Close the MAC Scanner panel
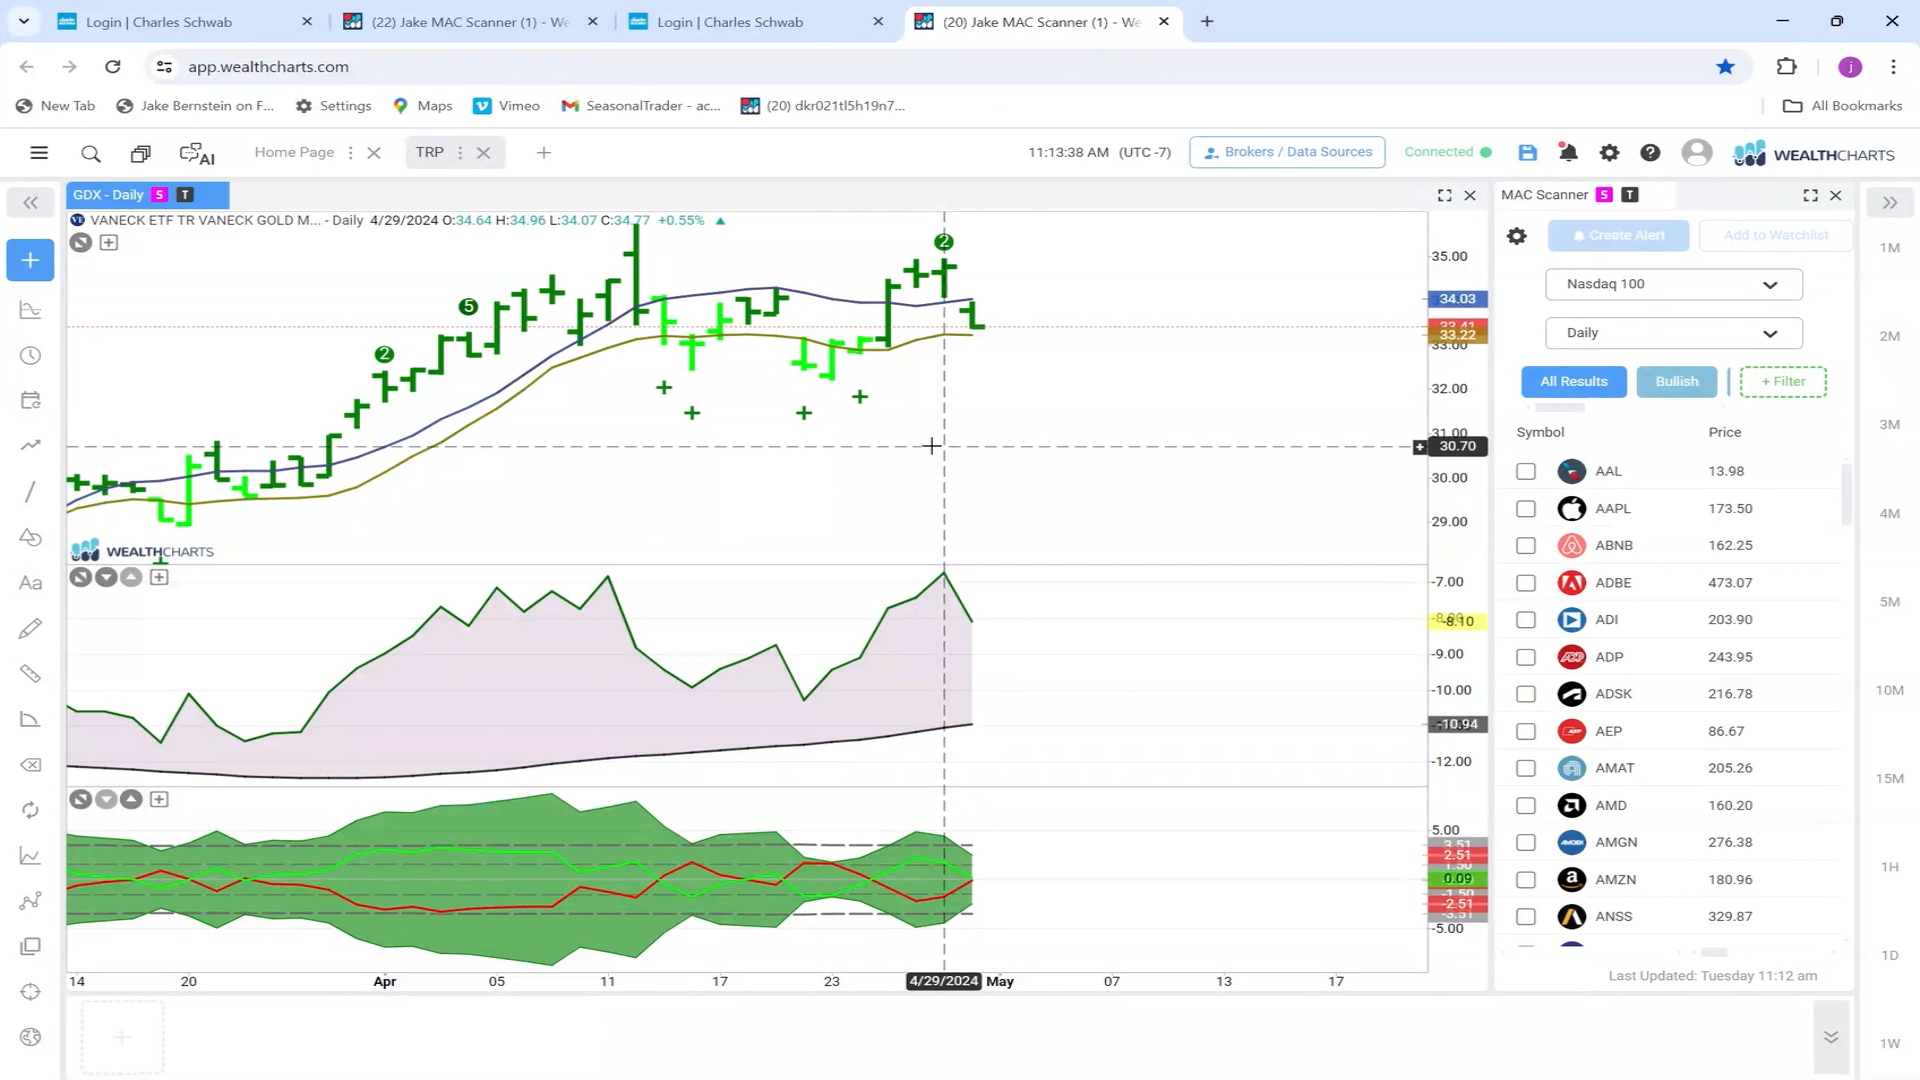This screenshot has height=1080, width=1920. 1836,195
